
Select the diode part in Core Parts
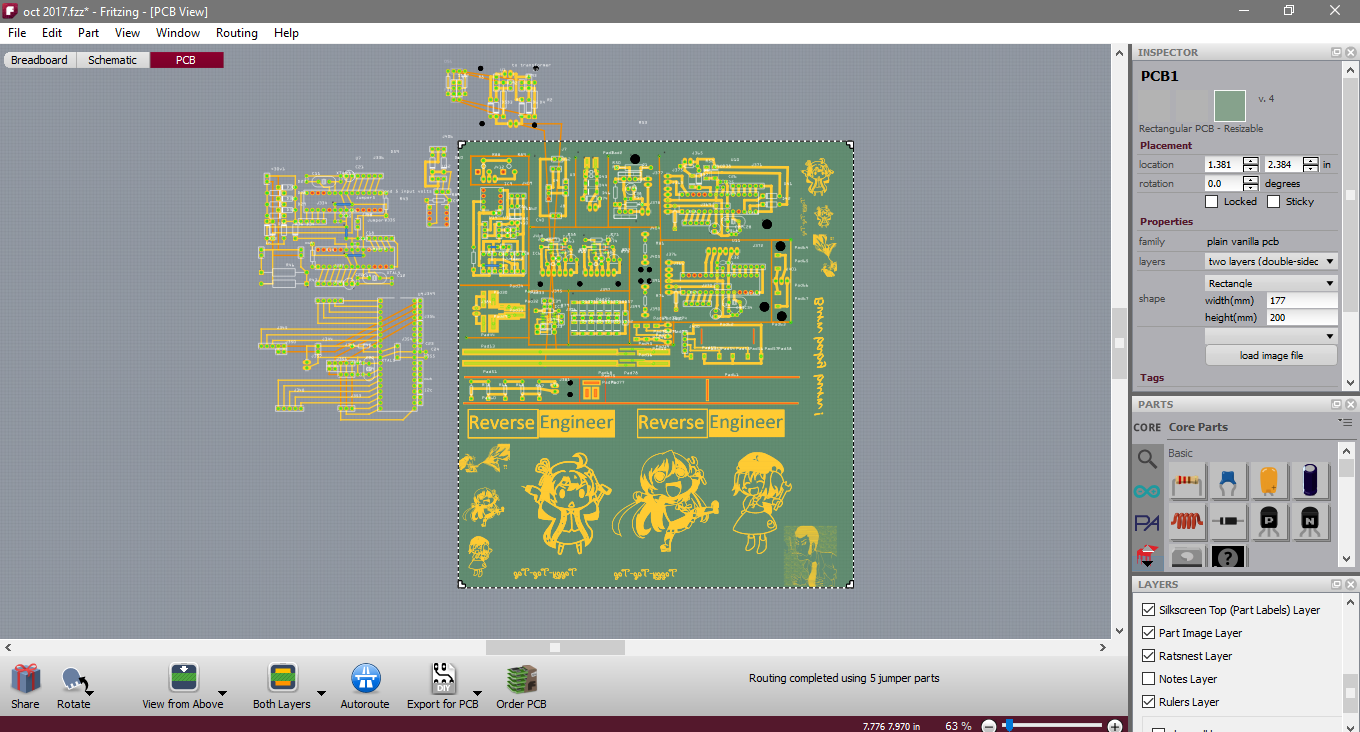point(1228,522)
